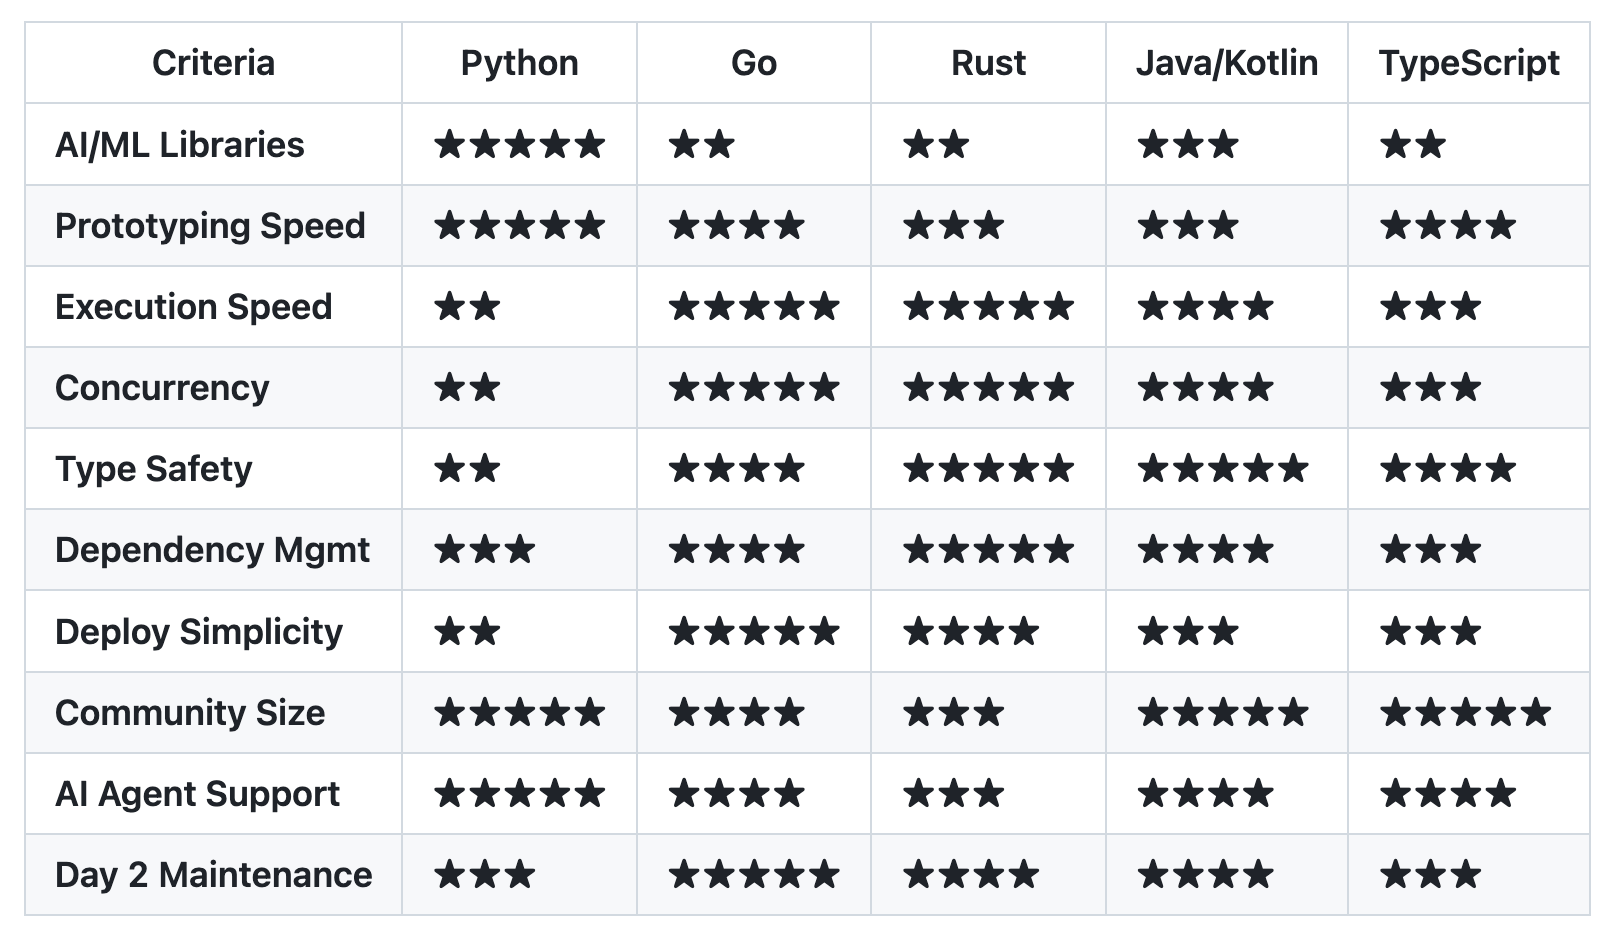This screenshot has height=936, width=1614.
Task: Click the Concurrency row label
Action: (162, 388)
